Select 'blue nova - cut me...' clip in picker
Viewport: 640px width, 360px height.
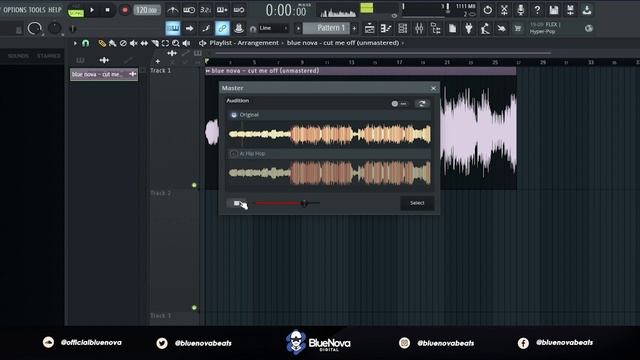pyautogui.click(x=104, y=74)
